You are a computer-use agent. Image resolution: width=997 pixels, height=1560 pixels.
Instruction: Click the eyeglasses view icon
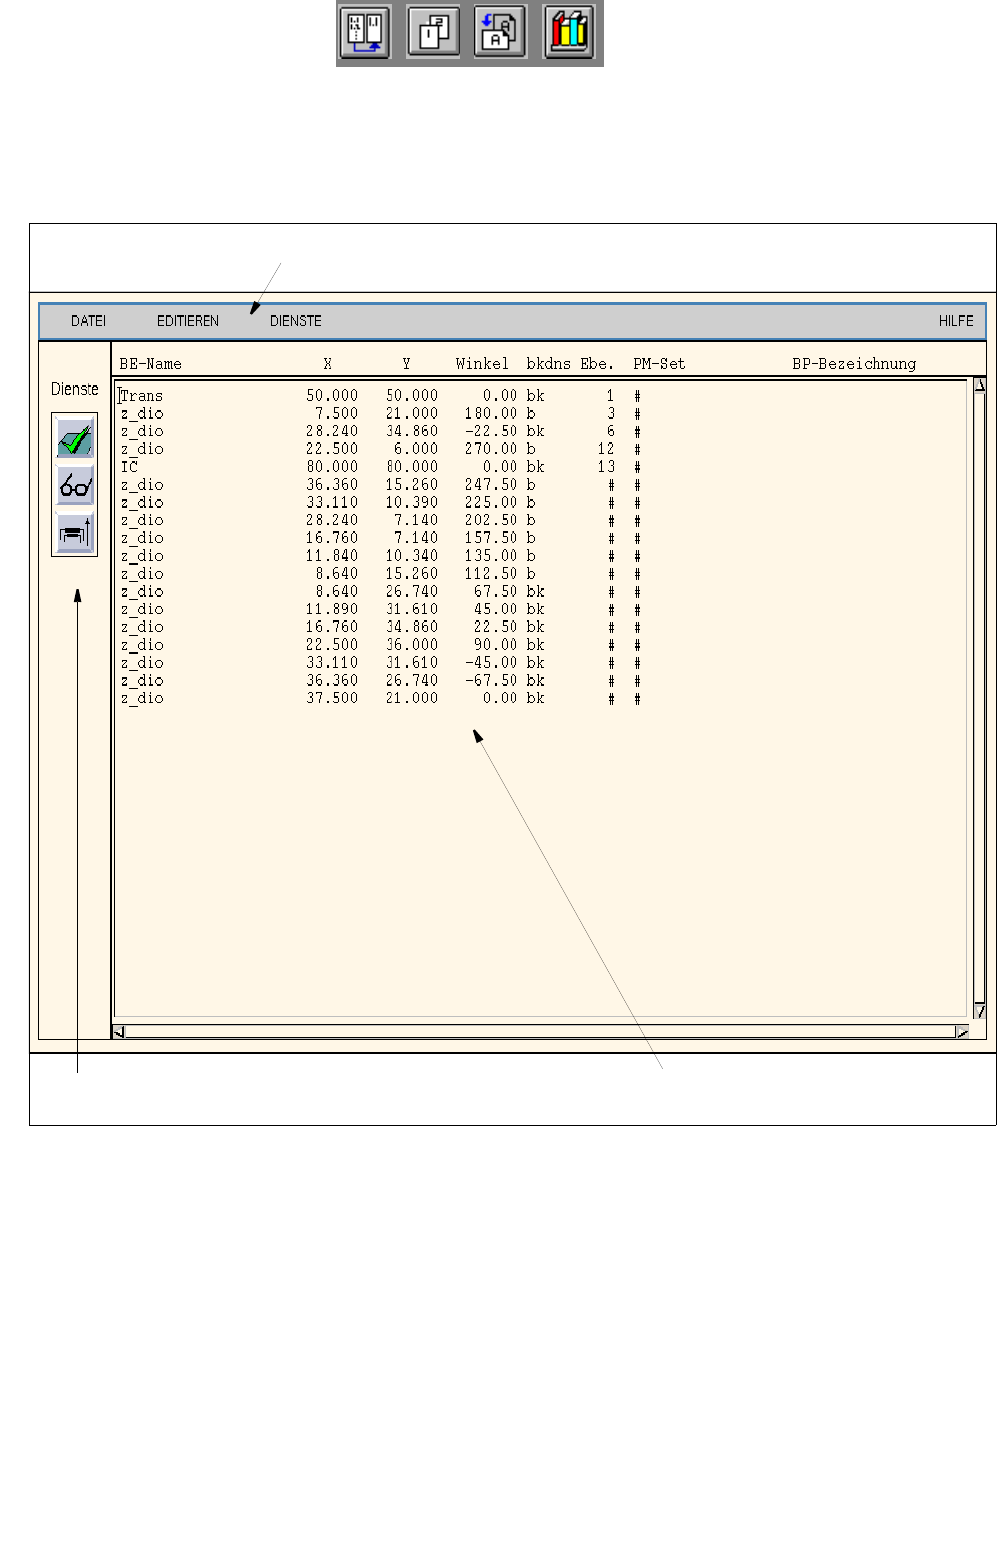pos(75,486)
